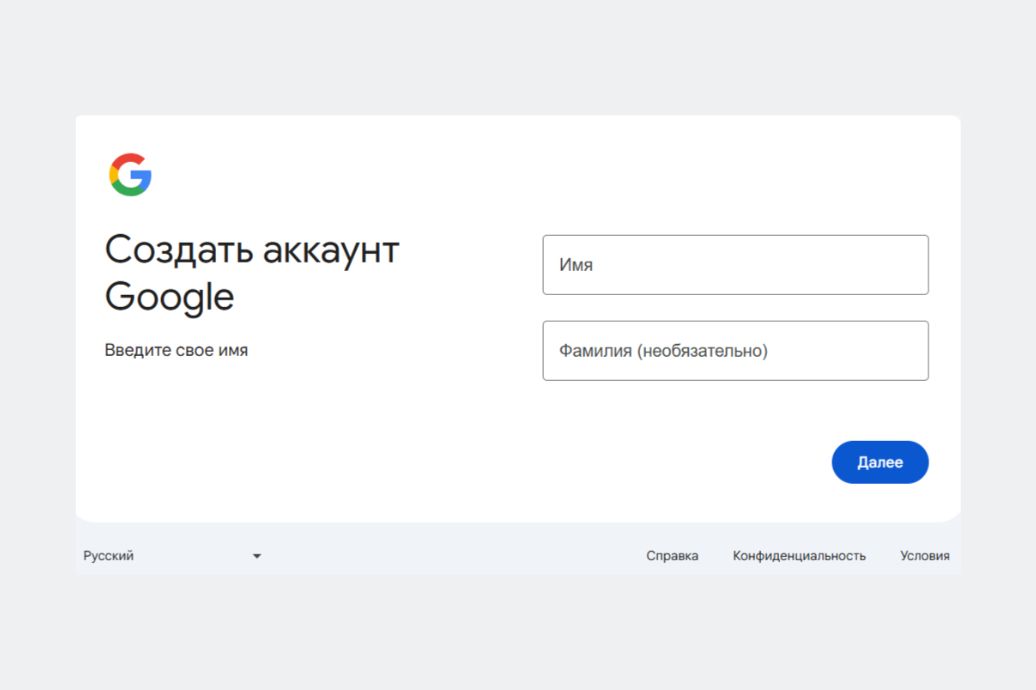The image size is (1036, 690).
Task: Click the word Русский in the footer
Action: coord(108,556)
